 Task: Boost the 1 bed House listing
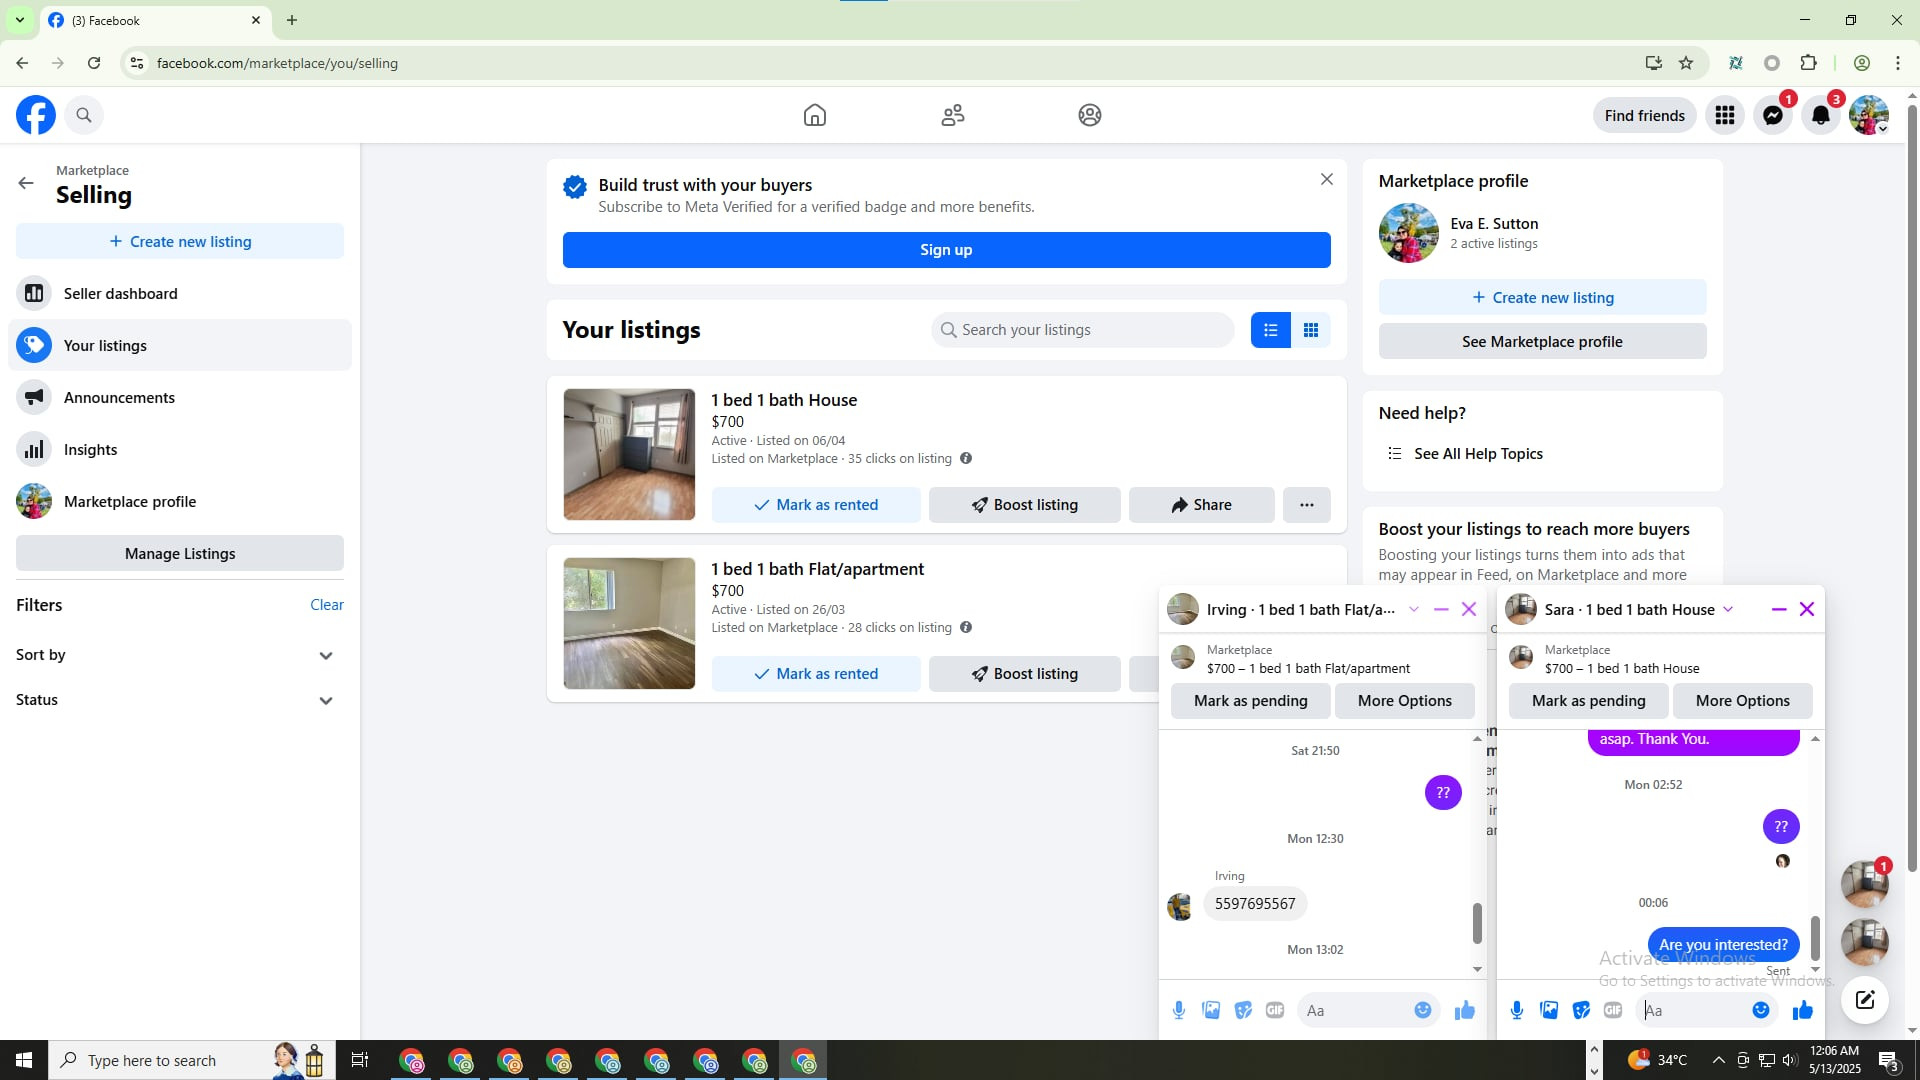point(1025,505)
